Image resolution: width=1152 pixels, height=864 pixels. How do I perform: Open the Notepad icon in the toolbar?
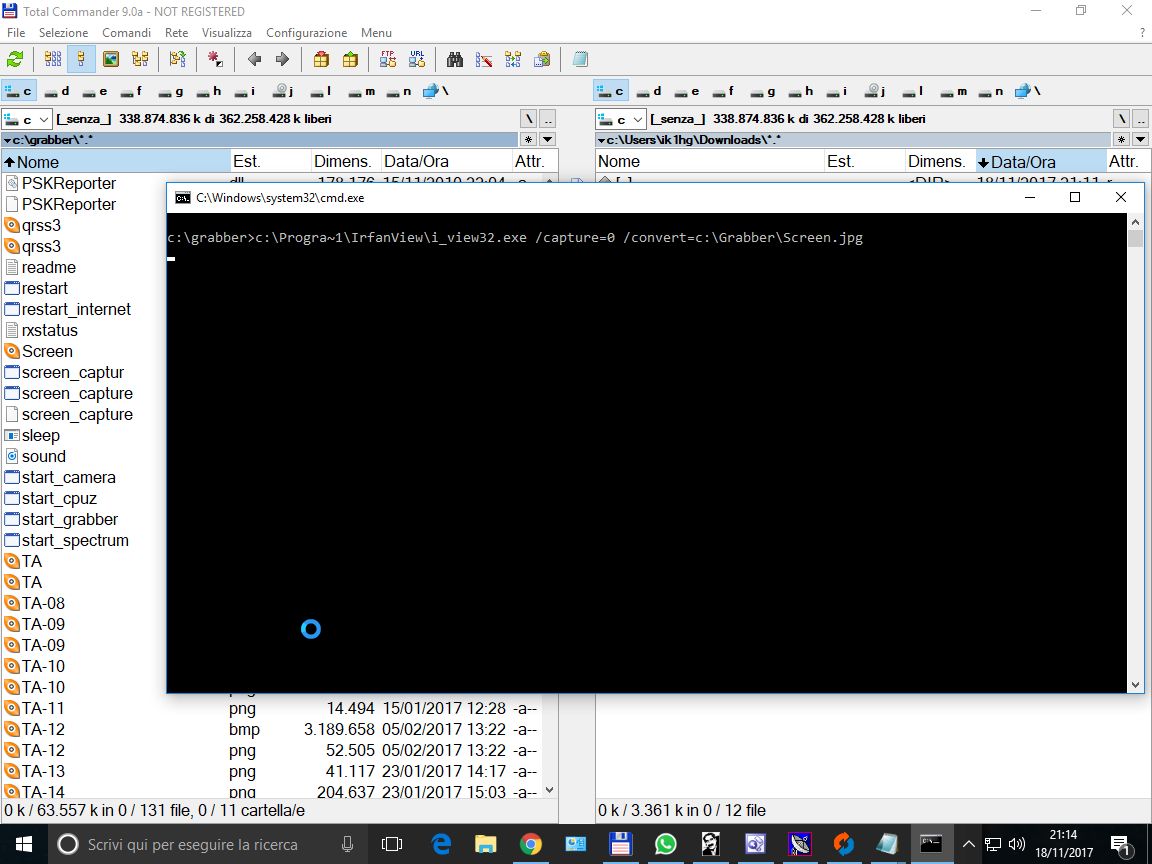click(580, 59)
